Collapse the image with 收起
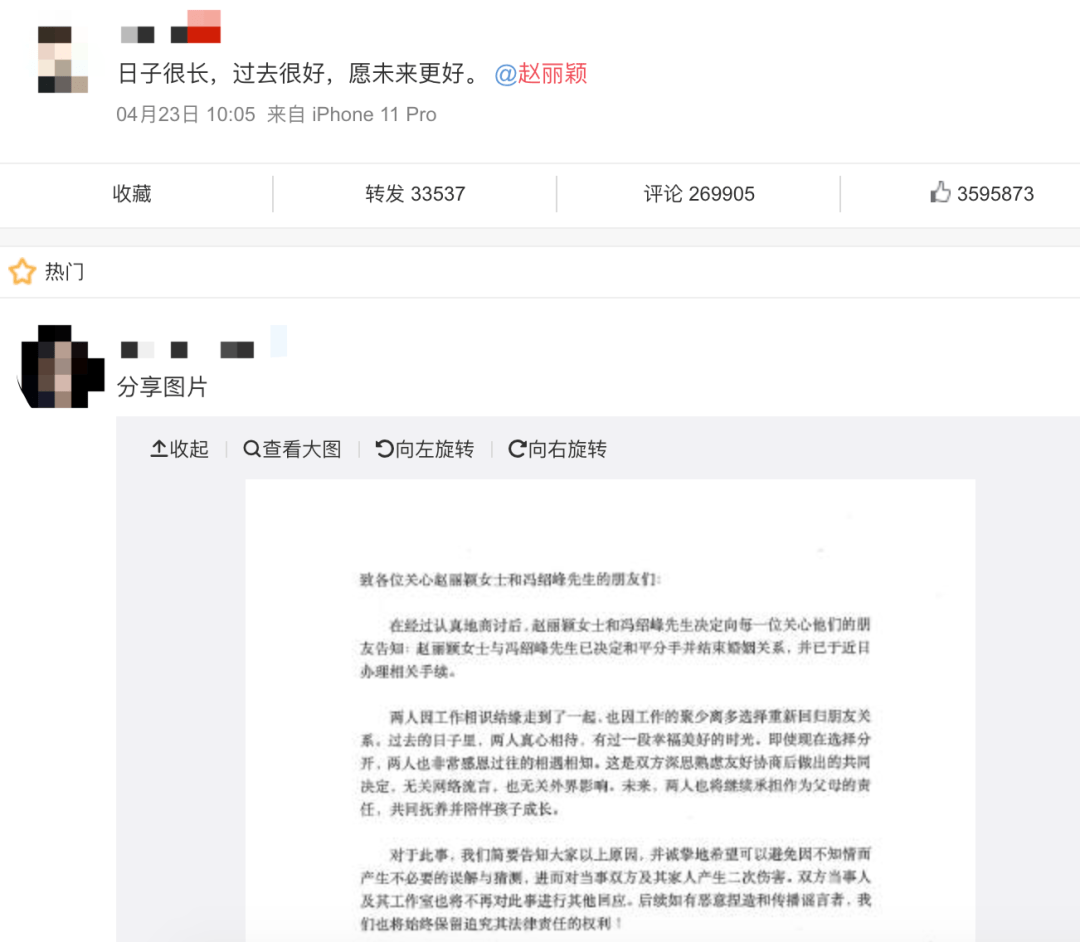Screen dimensions: 1080x942 click(179, 449)
